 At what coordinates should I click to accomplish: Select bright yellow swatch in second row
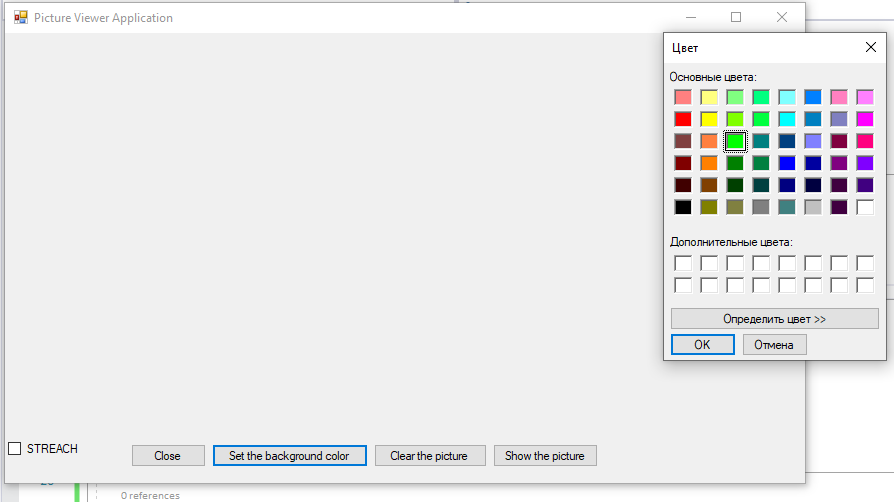pyautogui.click(x=709, y=119)
